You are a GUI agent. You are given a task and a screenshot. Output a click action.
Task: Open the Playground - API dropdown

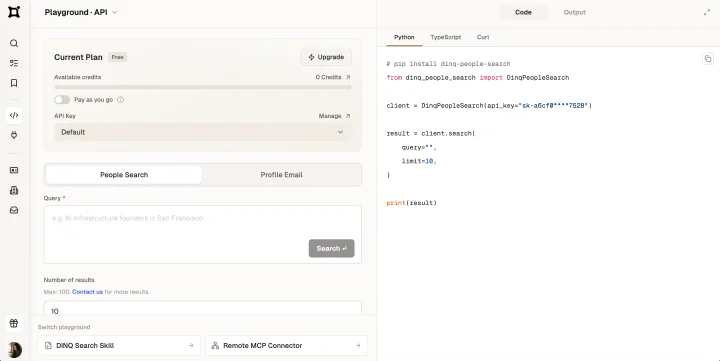click(x=81, y=12)
